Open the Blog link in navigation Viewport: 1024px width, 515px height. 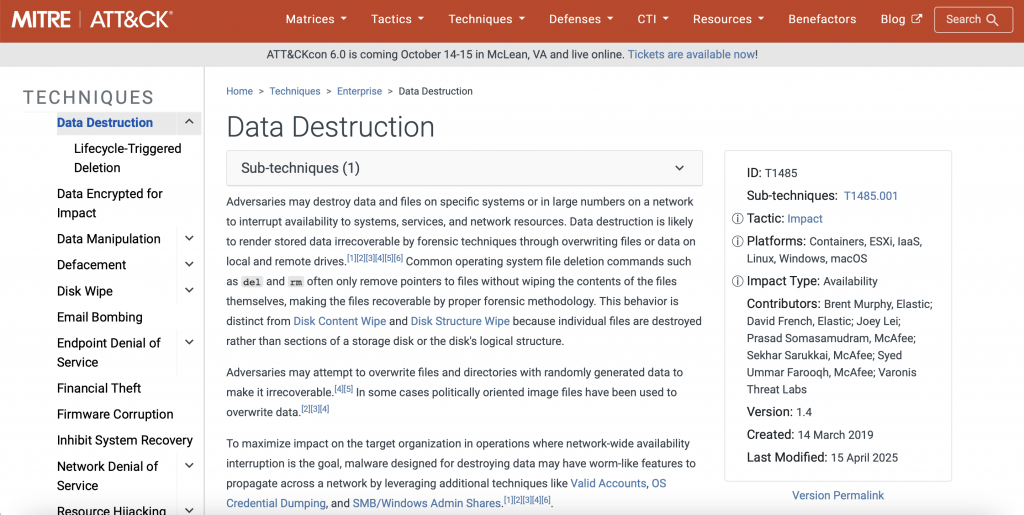901,19
